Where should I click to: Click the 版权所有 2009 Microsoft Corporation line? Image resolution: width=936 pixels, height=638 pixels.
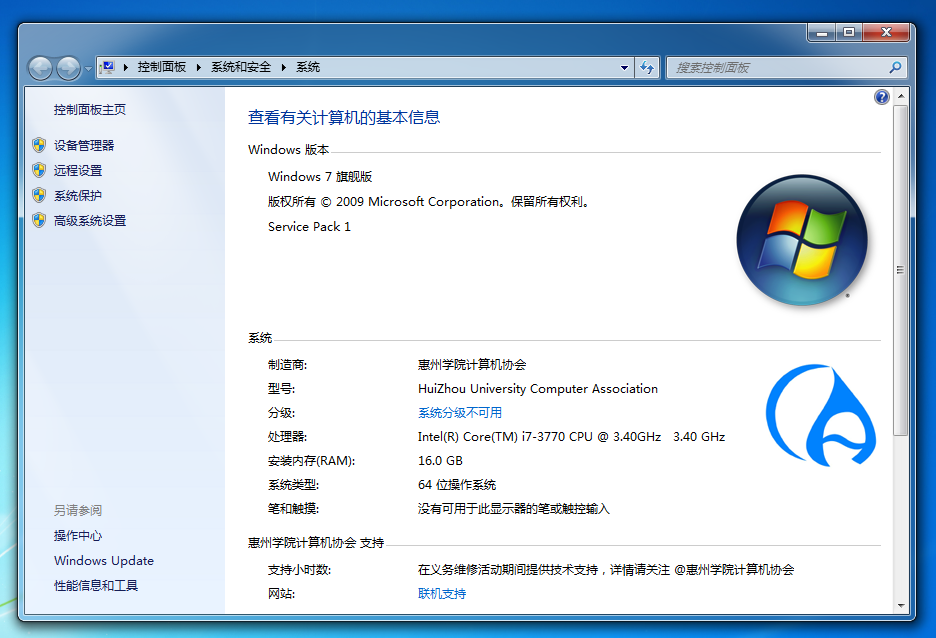429,202
